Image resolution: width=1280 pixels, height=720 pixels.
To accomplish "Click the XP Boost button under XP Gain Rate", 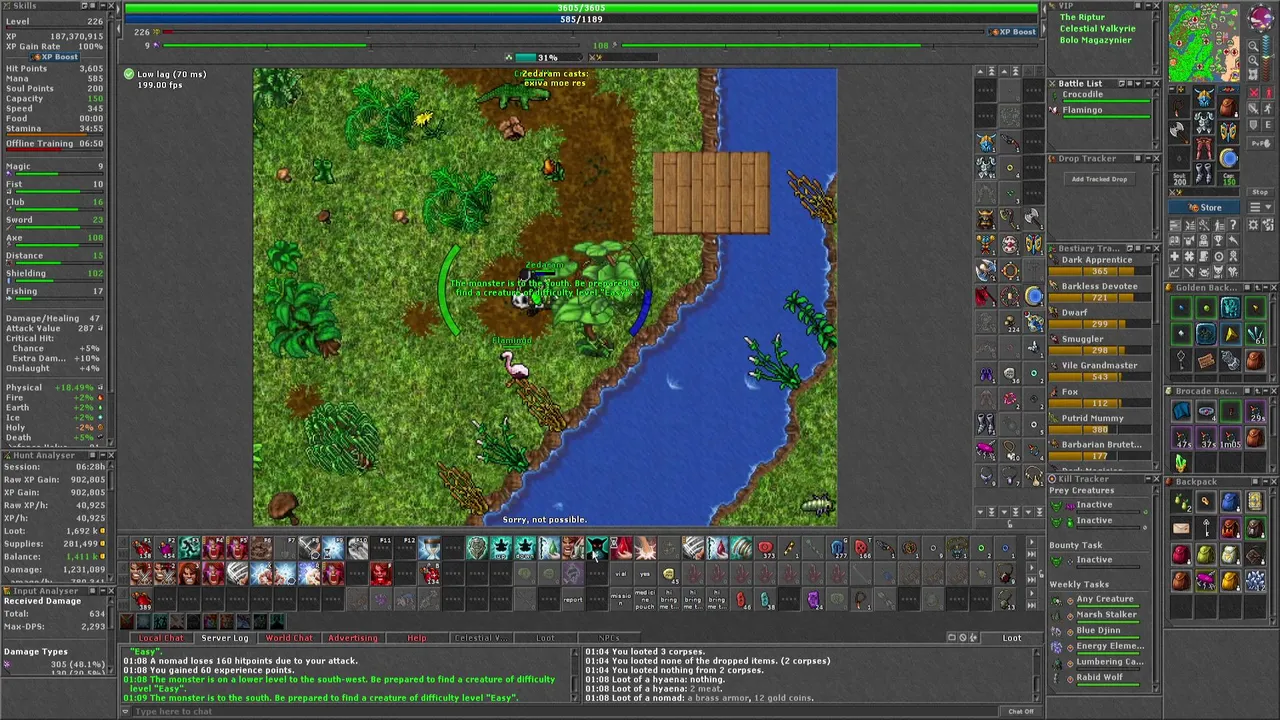I will [54, 57].
